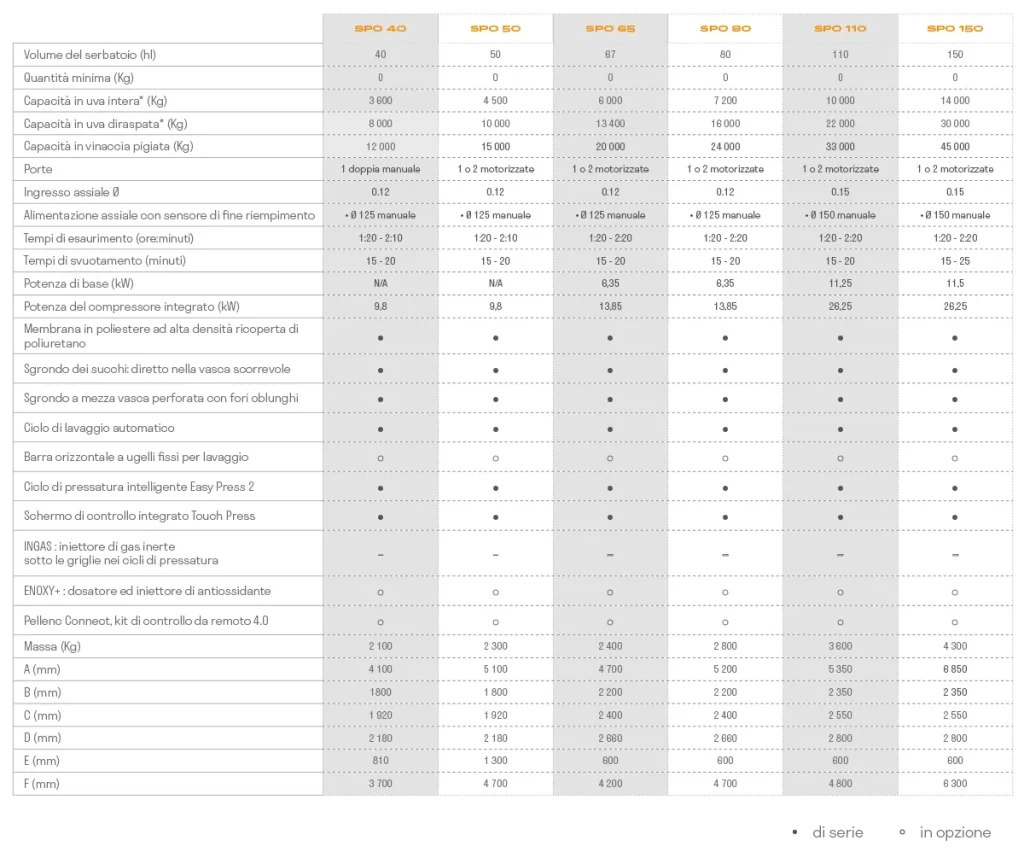Click F (mm) value '4 200' for SPO 65
This screenshot has width=1024, height=858.
coord(610,784)
